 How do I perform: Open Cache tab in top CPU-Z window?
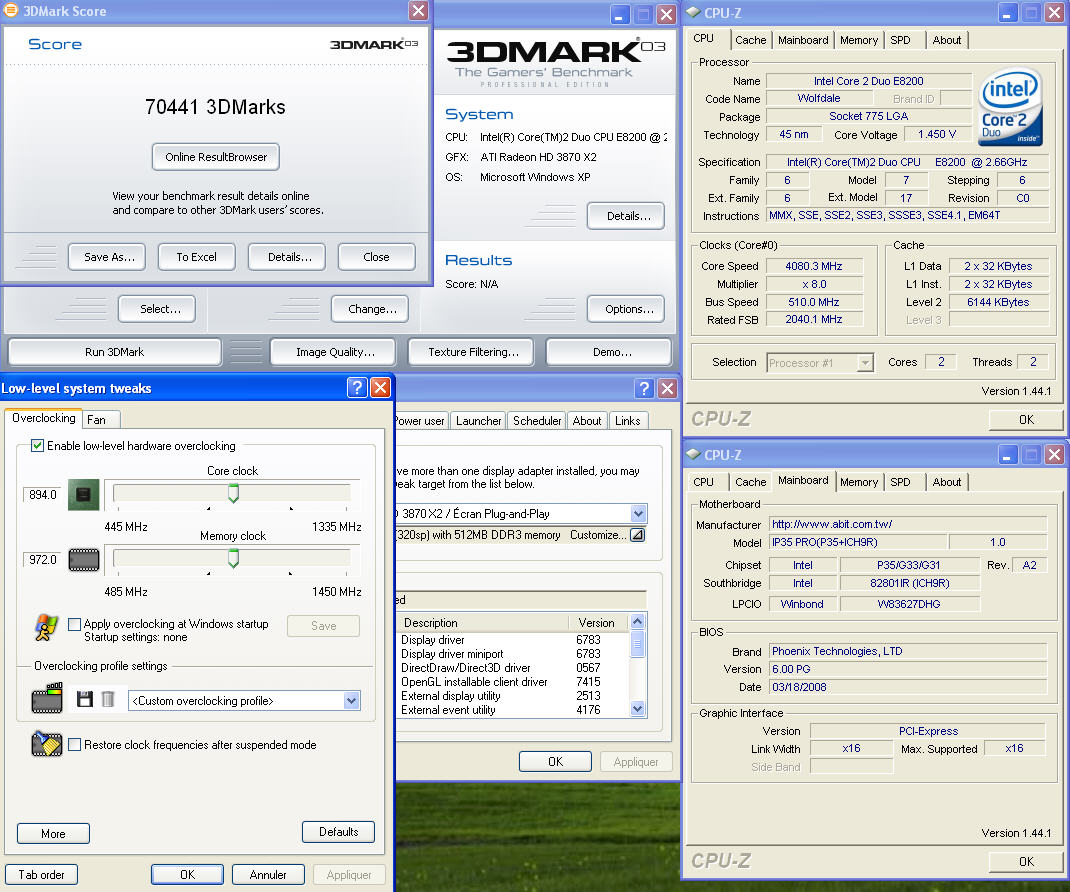(x=751, y=40)
